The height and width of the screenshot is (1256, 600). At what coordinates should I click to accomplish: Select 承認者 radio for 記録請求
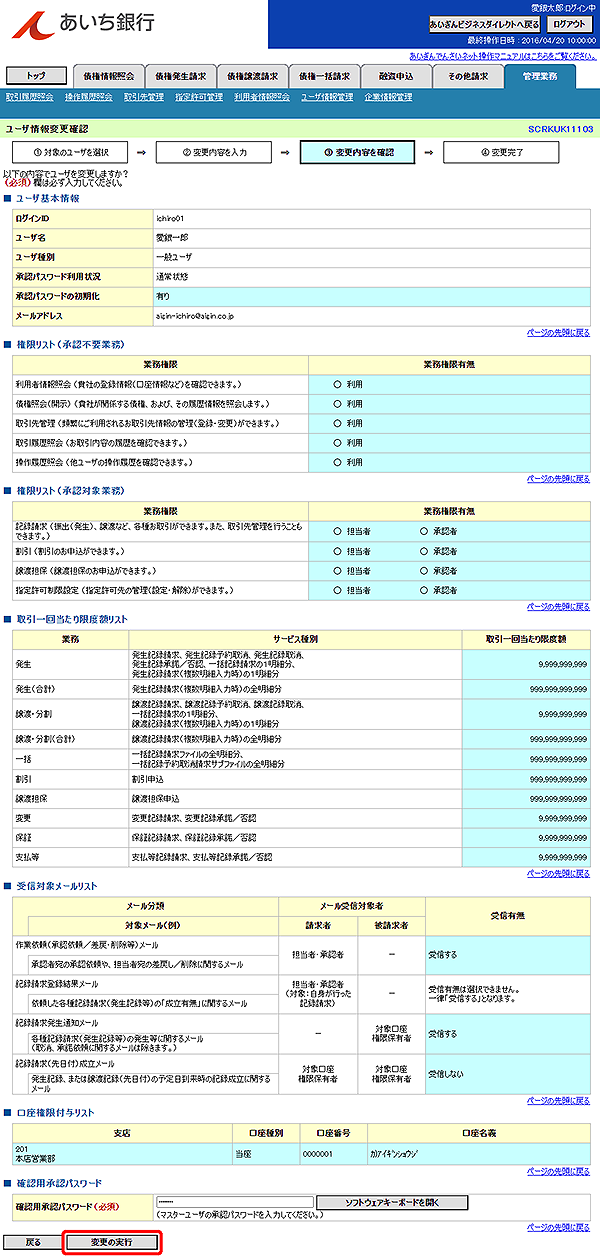(x=424, y=531)
